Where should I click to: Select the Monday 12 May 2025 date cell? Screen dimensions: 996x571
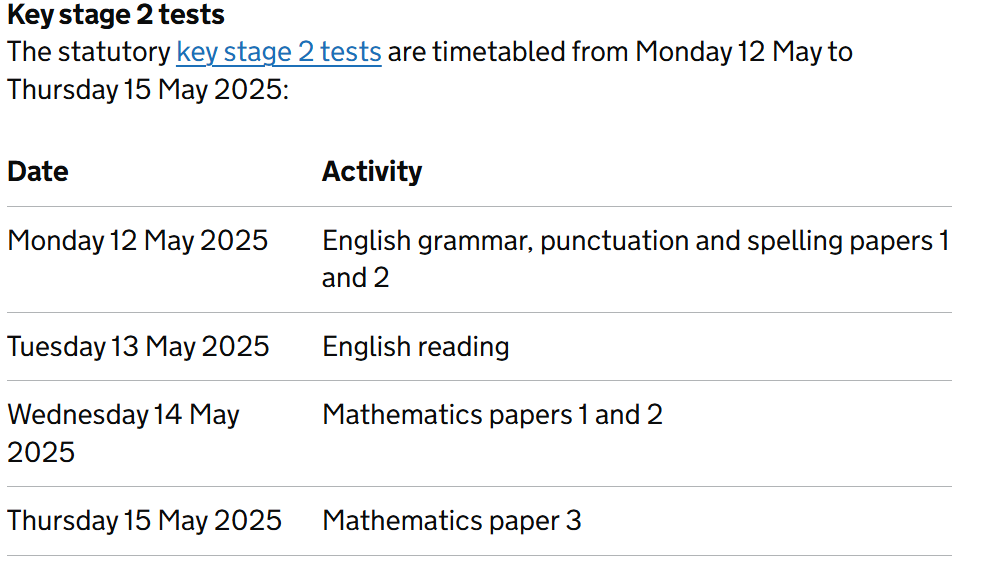pos(138,241)
